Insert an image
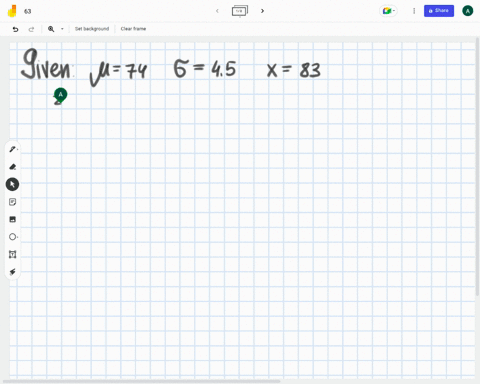This screenshot has height=384, width=480. click(x=13, y=219)
